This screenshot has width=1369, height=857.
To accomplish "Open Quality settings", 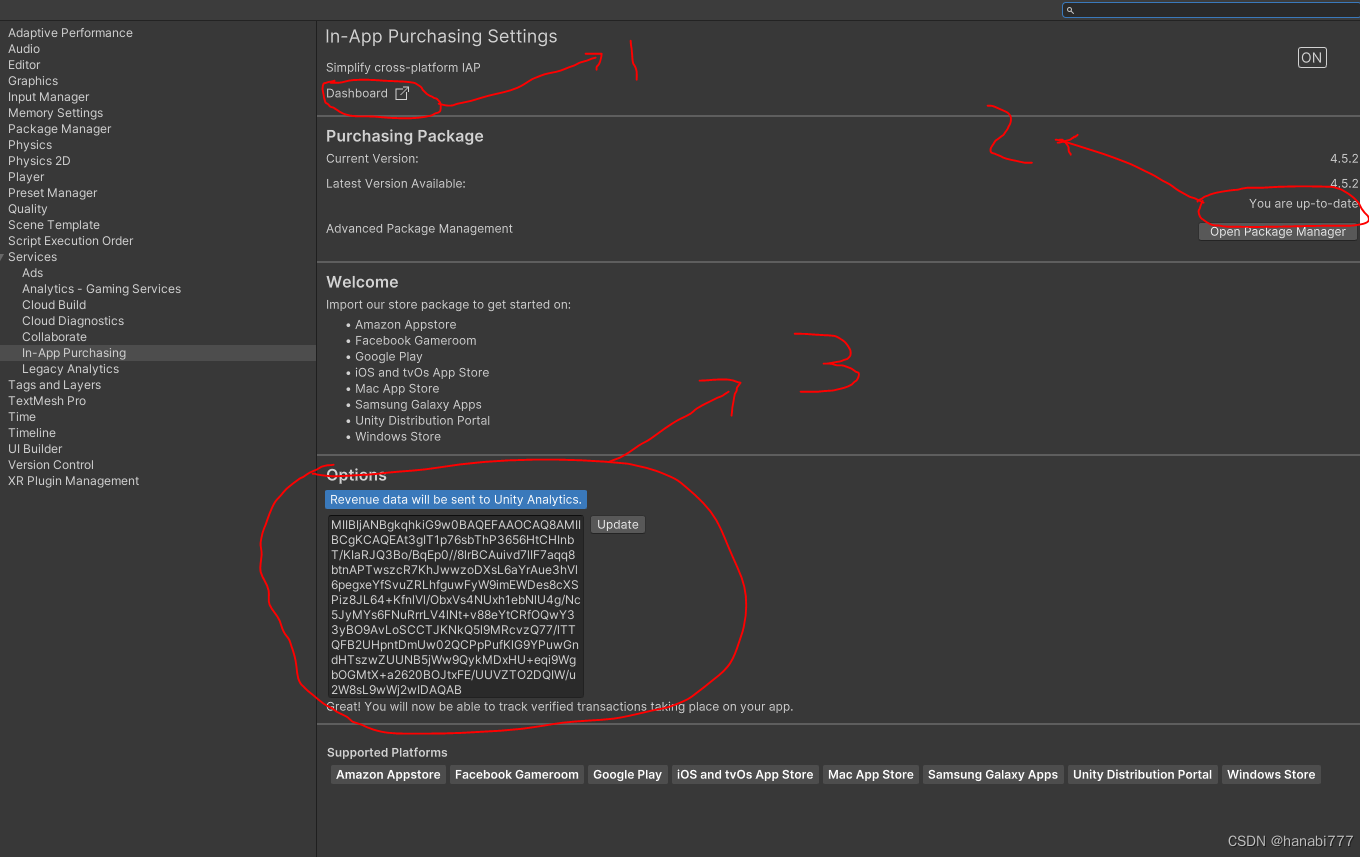I will pyautogui.click(x=28, y=209).
